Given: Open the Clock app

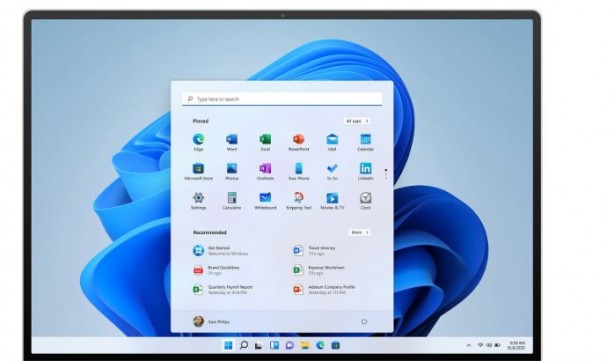Looking at the screenshot, I should pos(365,201).
